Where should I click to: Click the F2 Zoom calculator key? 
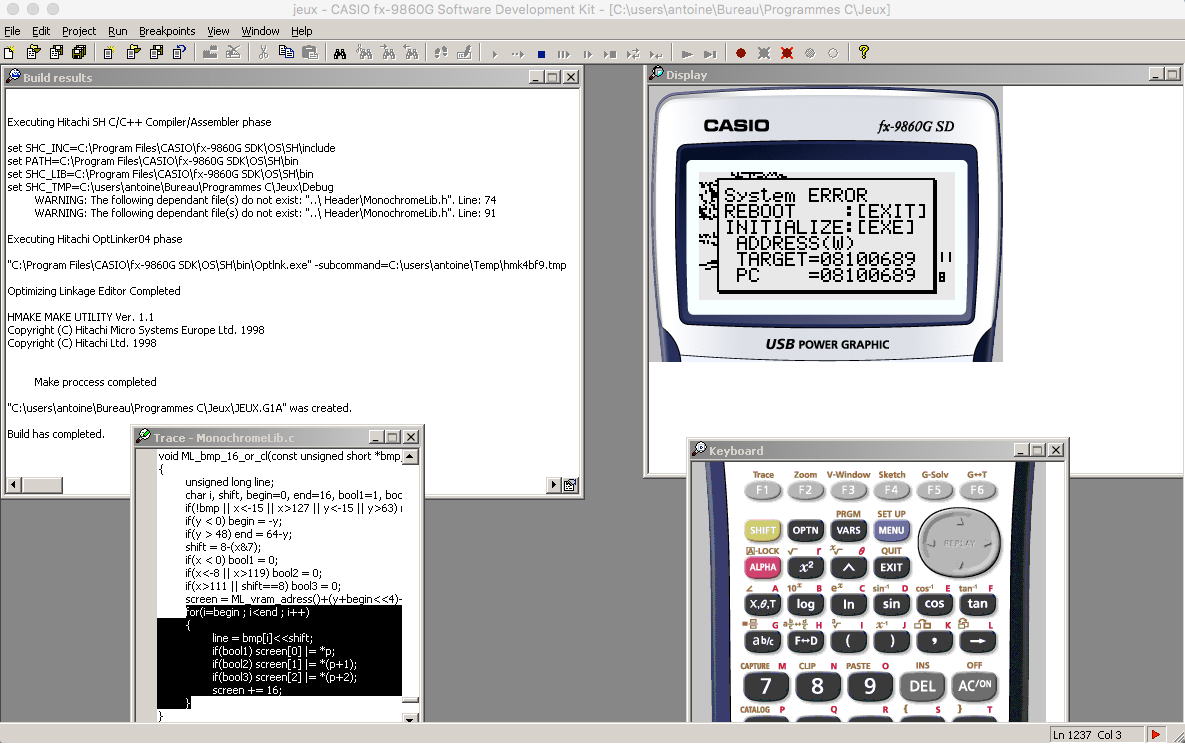(x=805, y=490)
